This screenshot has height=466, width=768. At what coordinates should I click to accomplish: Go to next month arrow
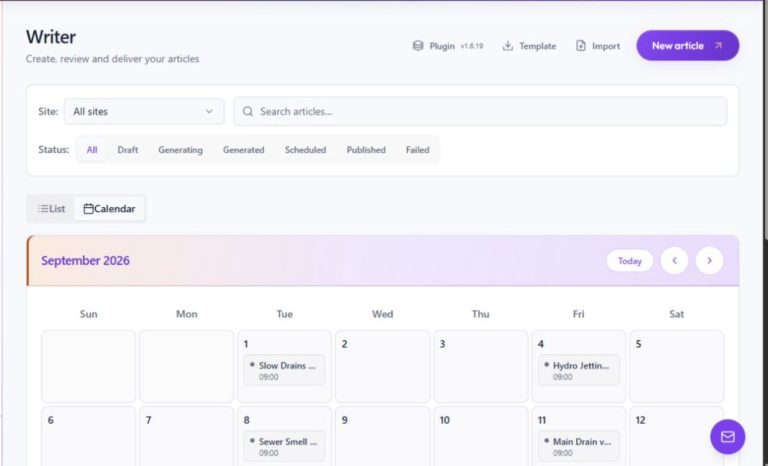click(709, 261)
